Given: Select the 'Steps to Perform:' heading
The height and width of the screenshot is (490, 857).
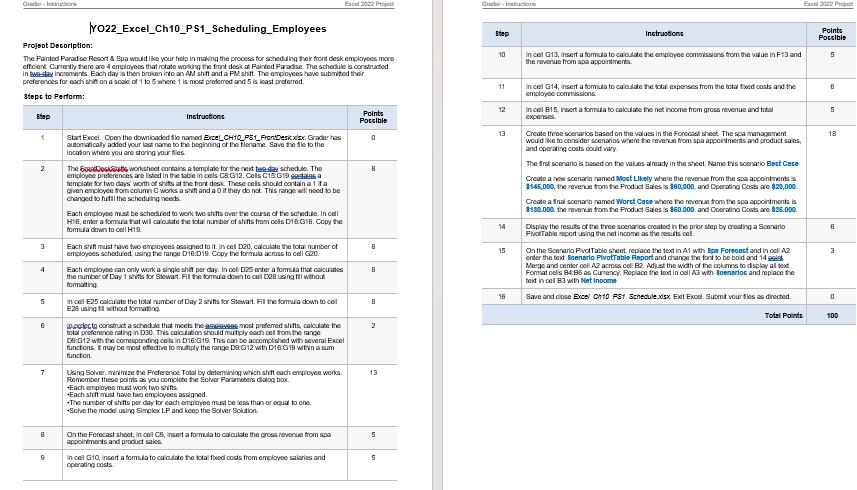Looking at the screenshot, I should (54, 97).
